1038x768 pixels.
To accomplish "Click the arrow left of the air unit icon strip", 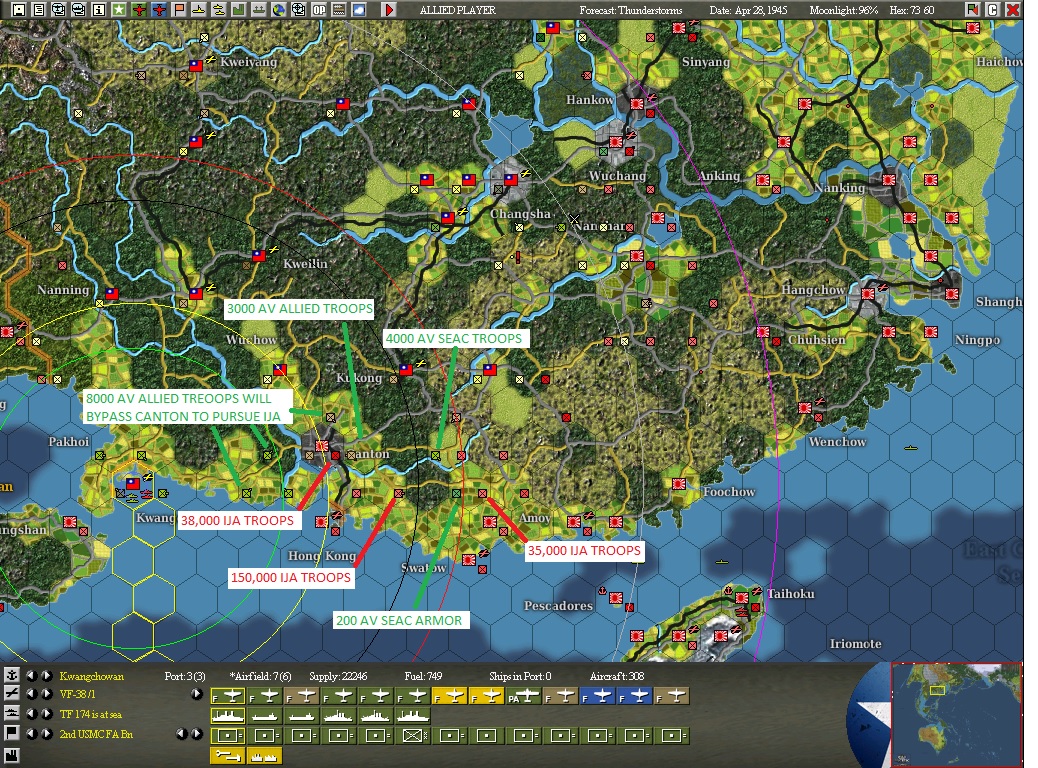I will [x=197, y=694].
